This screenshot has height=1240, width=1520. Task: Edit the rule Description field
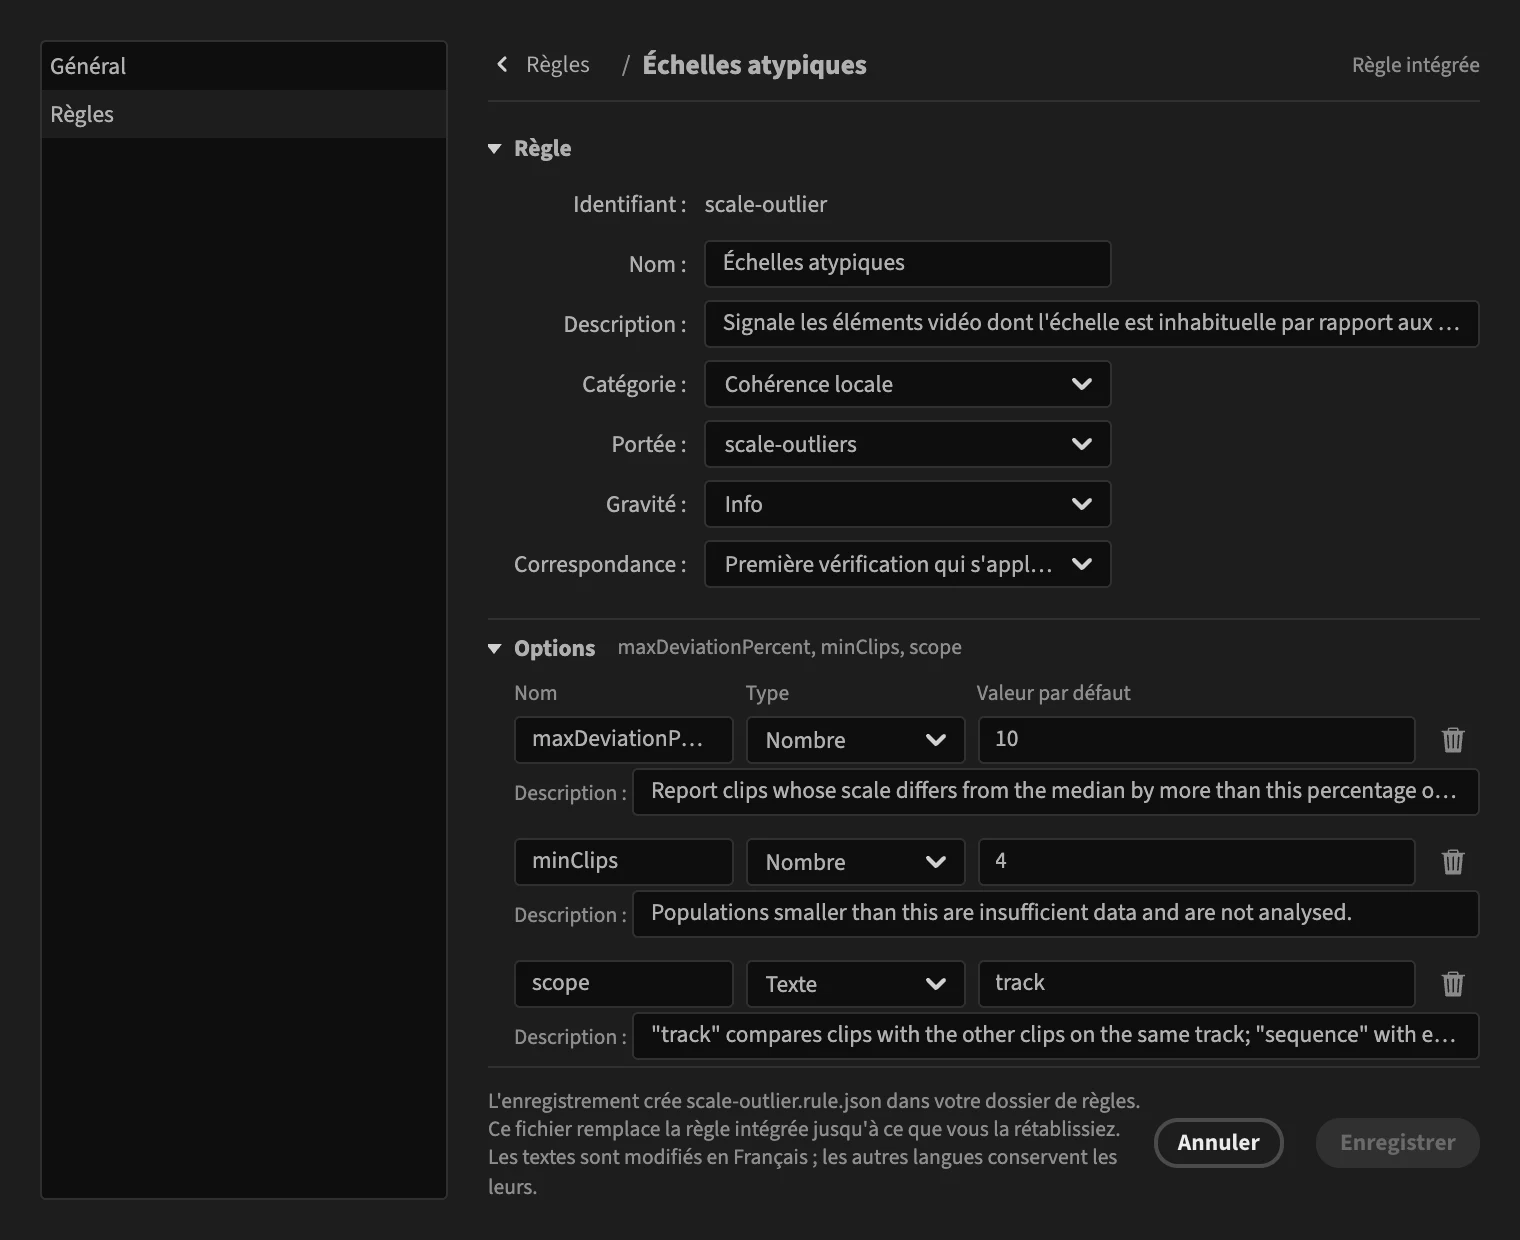[1091, 324]
